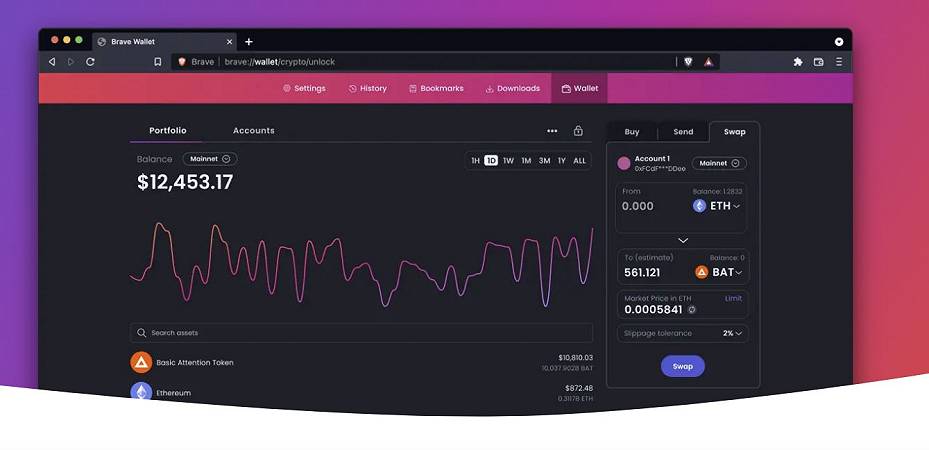Click the Brave lion icon in address bar
The image size is (929, 450).
pos(181,62)
